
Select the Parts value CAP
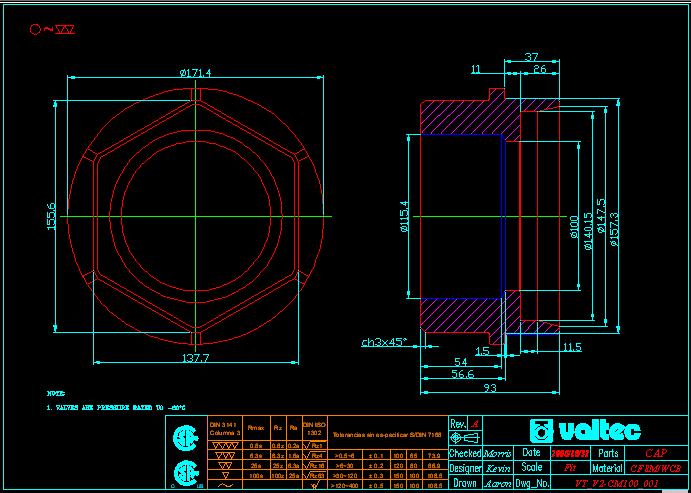(656, 453)
